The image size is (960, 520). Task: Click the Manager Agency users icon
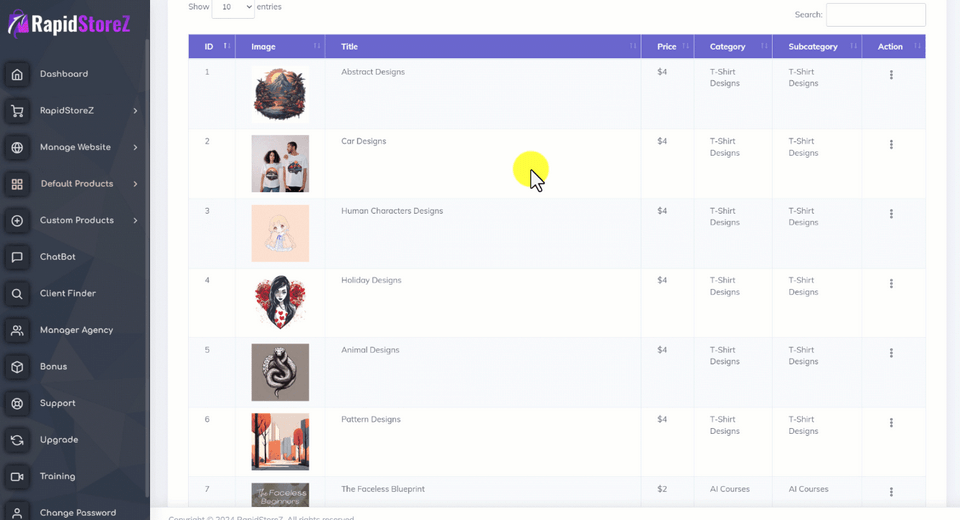(17, 330)
